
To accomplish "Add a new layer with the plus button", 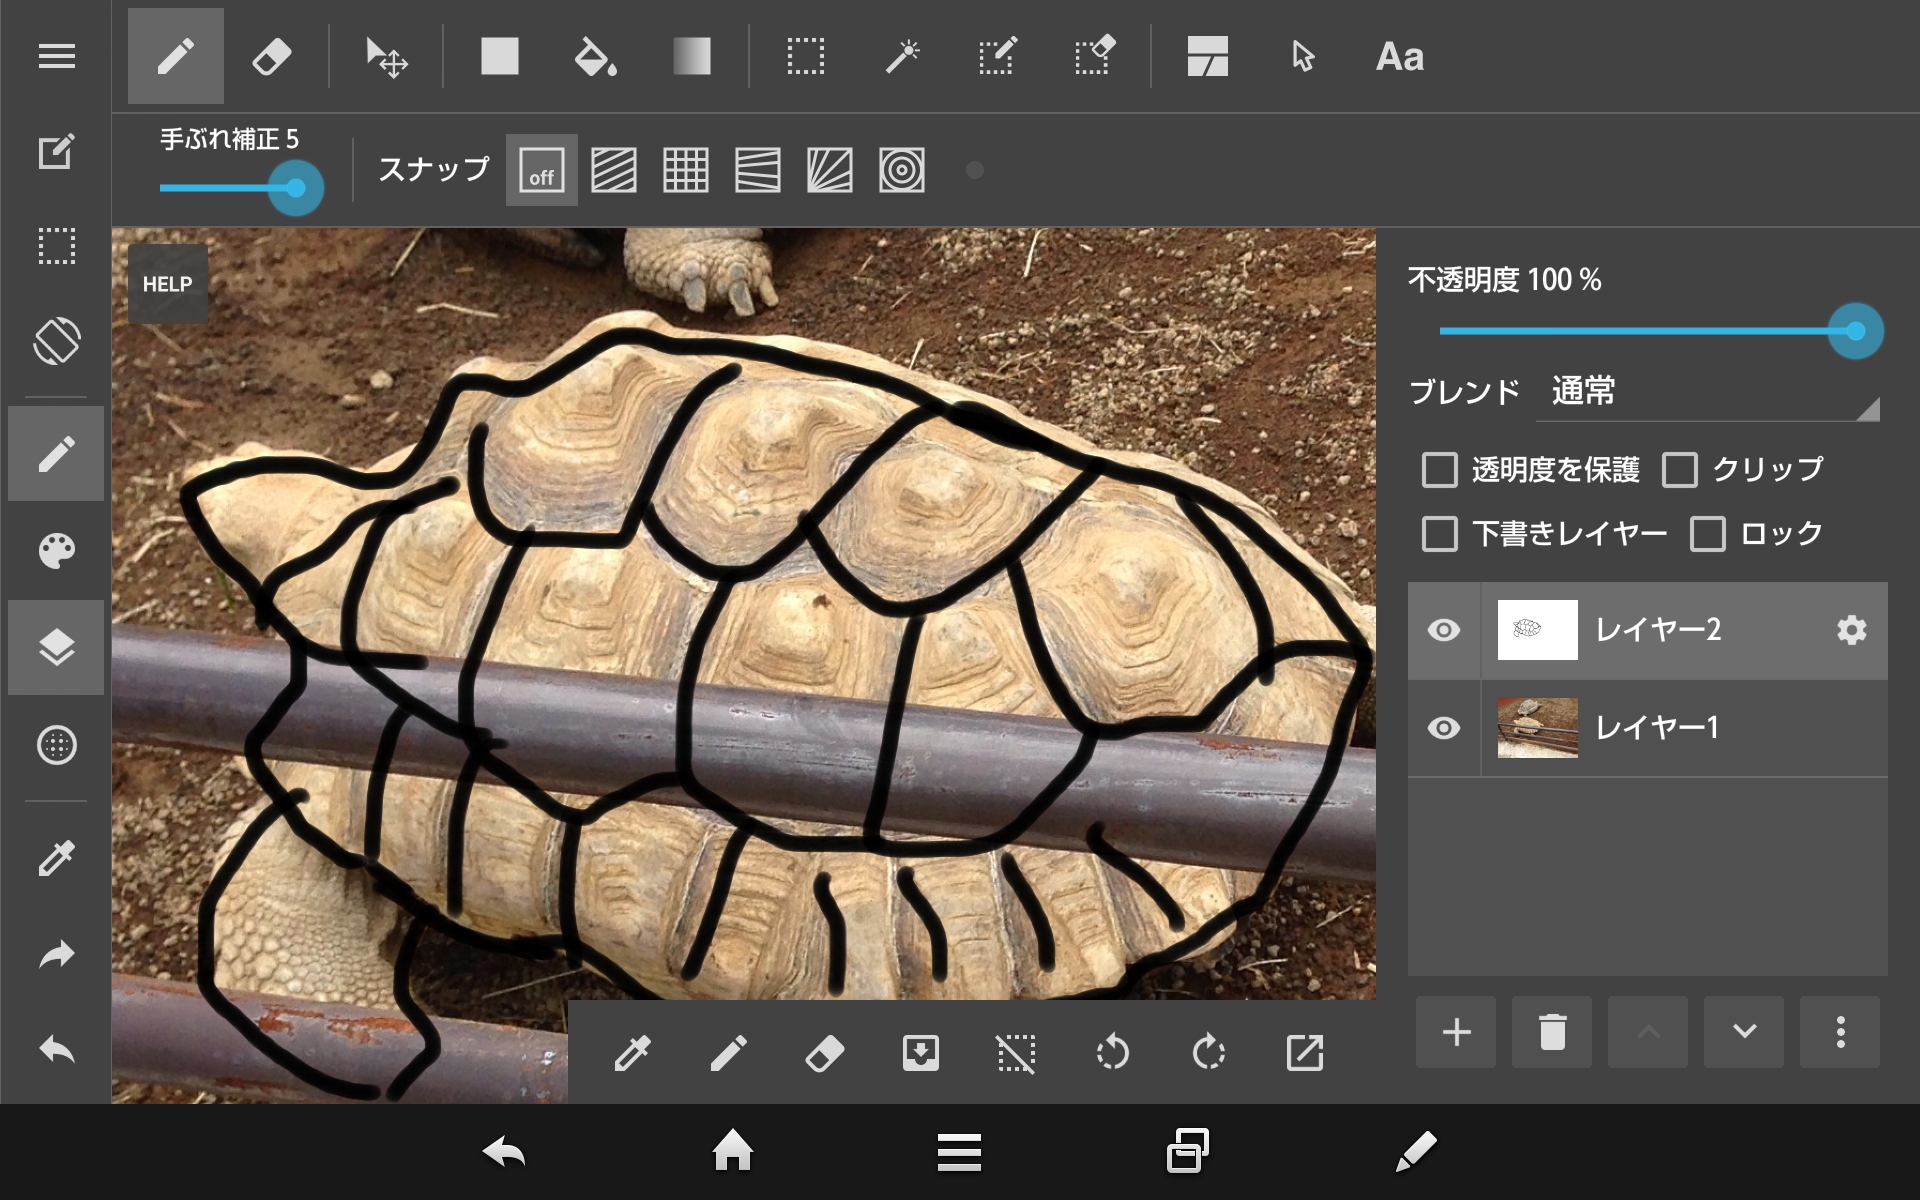I will point(1455,1032).
